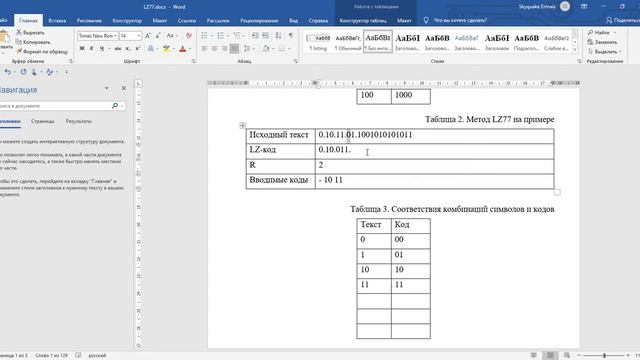The width and height of the screenshot is (640, 360).
Task: Select the Обычный style thumbnail
Action: point(348,42)
